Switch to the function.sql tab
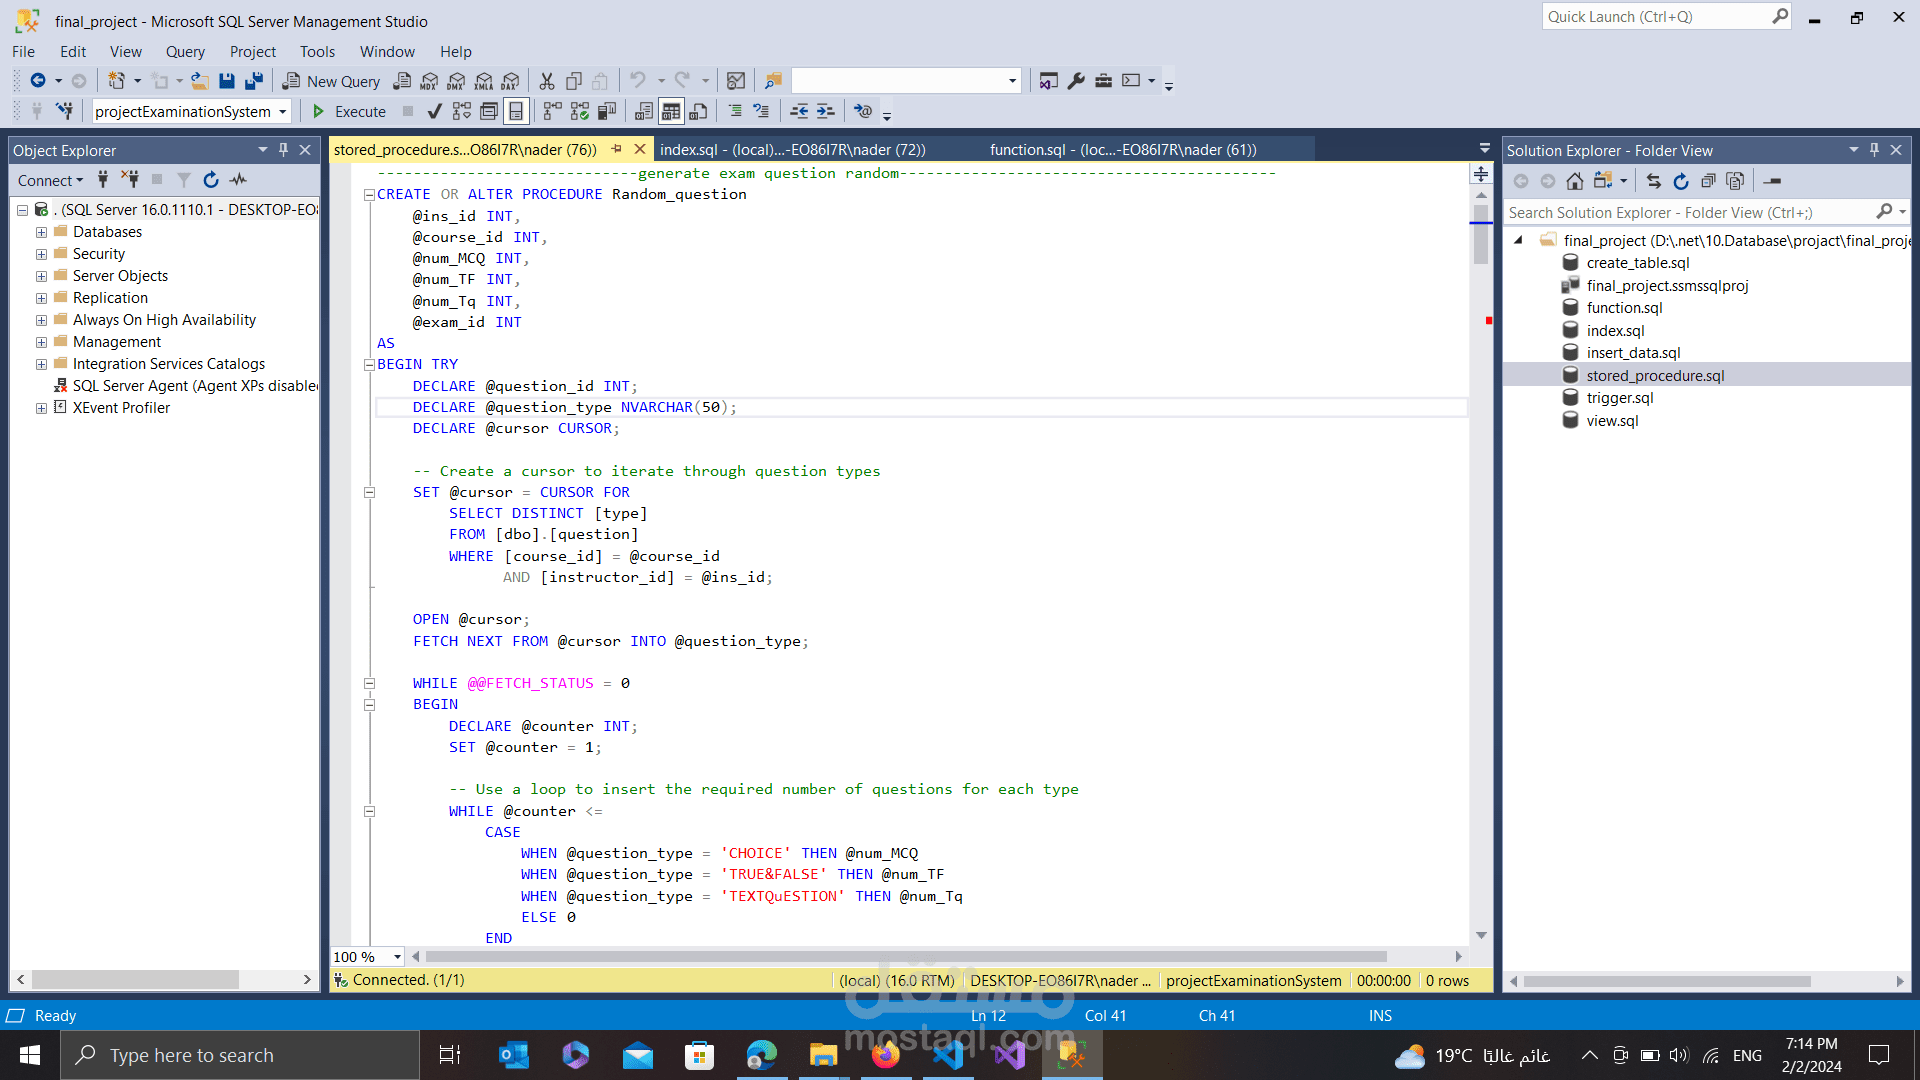This screenshot has height=1080, width=1920. pos(1122,150)
